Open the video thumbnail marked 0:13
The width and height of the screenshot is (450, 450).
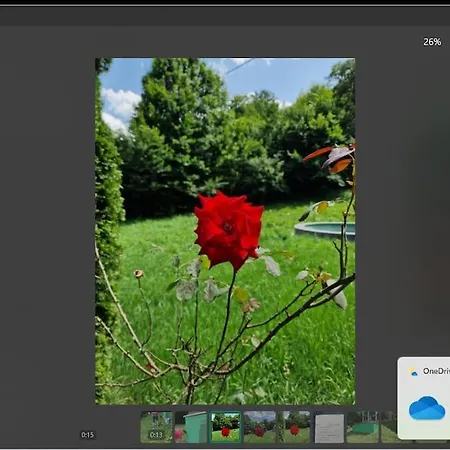156,427
